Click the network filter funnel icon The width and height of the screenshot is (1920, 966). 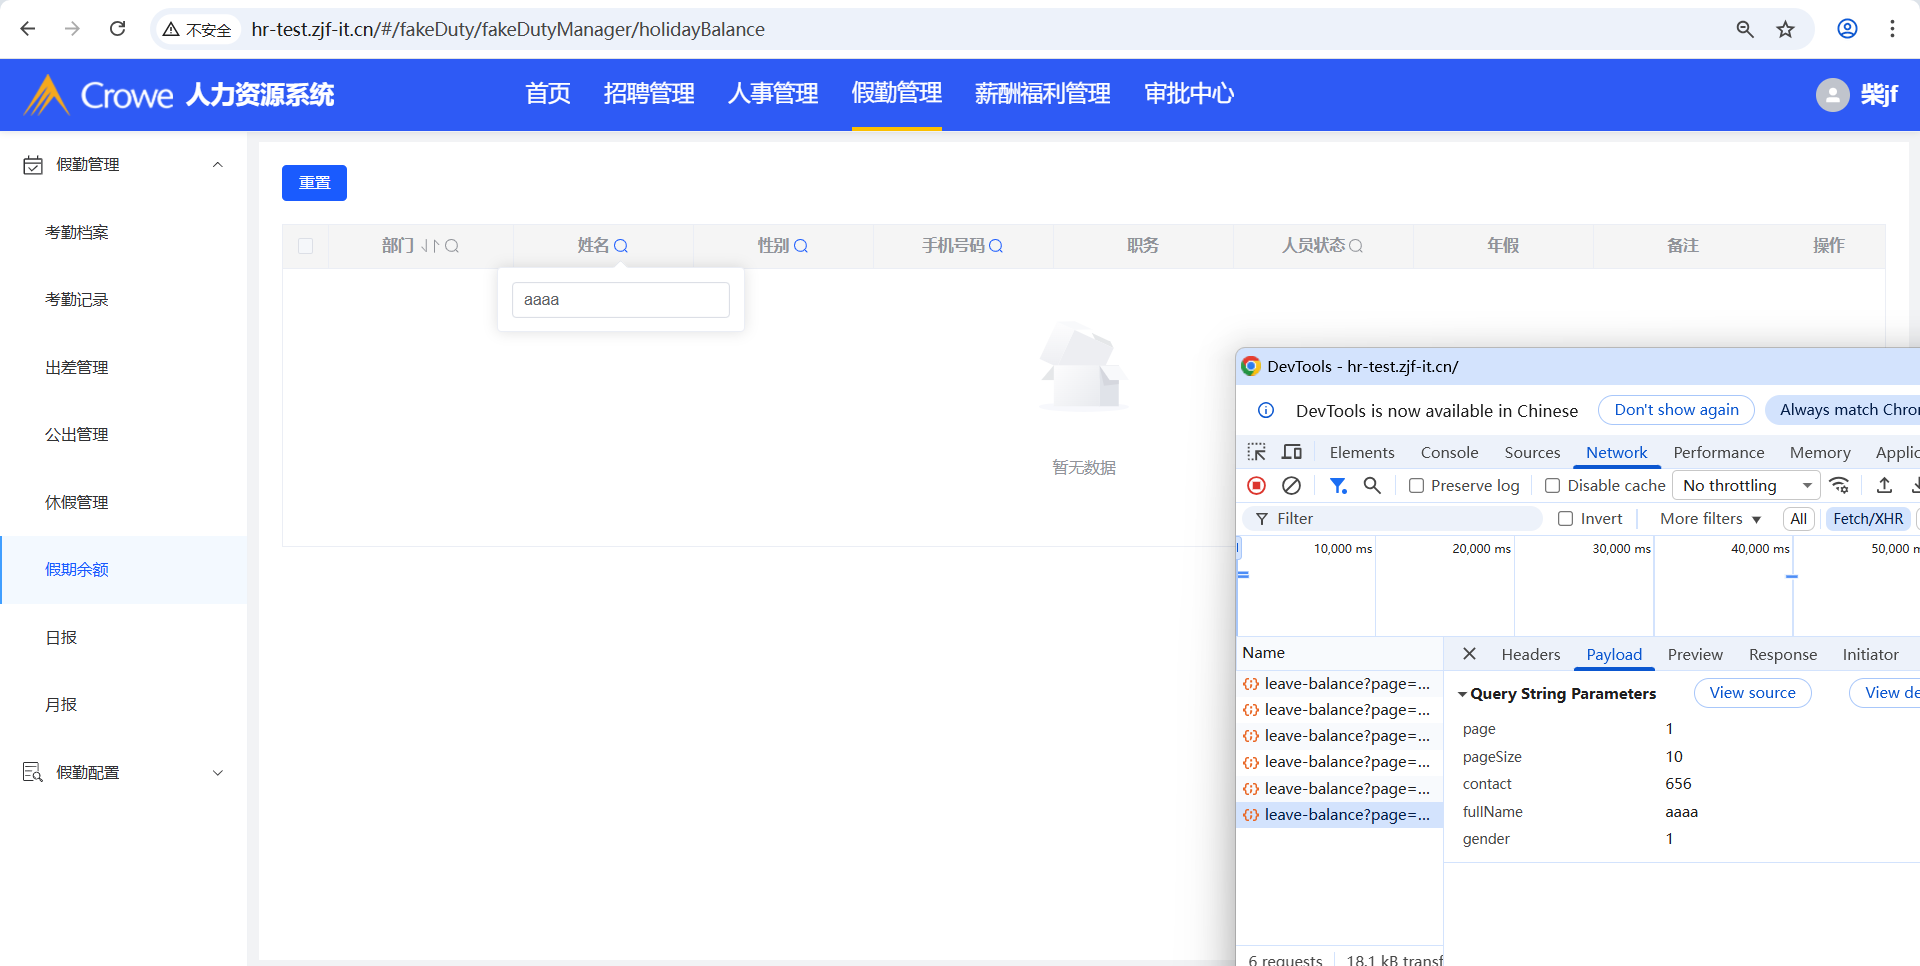tap(1337, 486)
